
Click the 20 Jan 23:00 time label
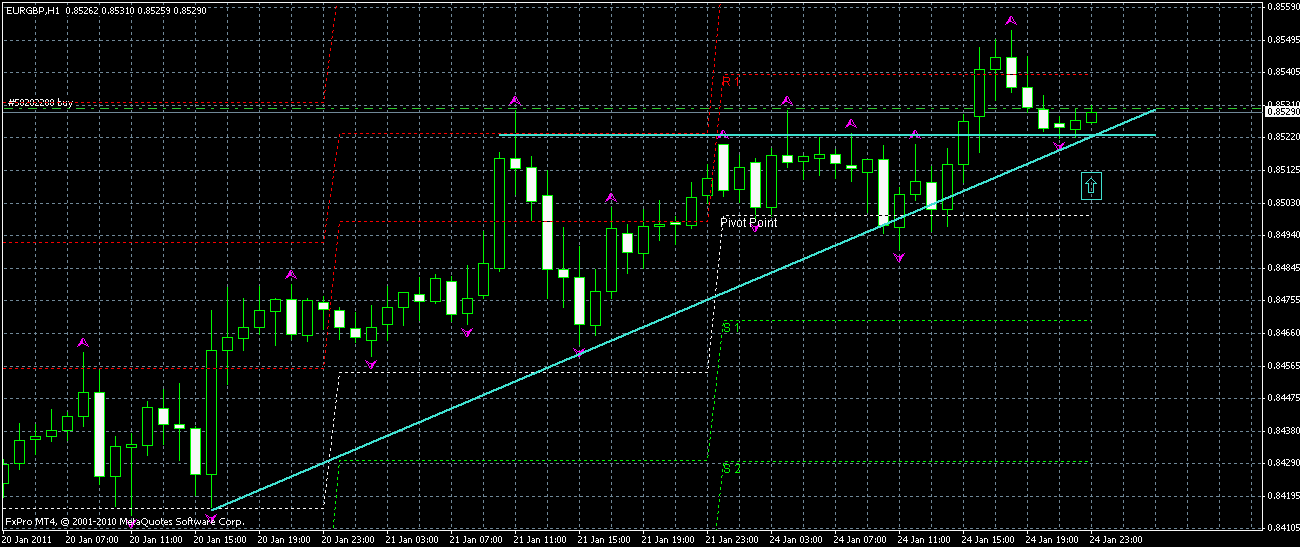point(348,540)
